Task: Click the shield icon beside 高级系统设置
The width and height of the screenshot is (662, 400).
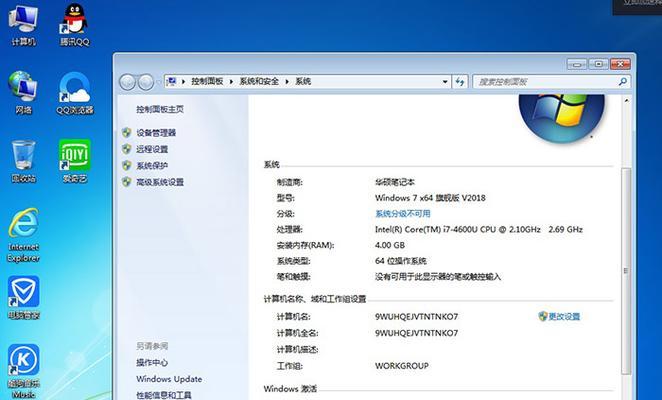Action: click(126, 182)
